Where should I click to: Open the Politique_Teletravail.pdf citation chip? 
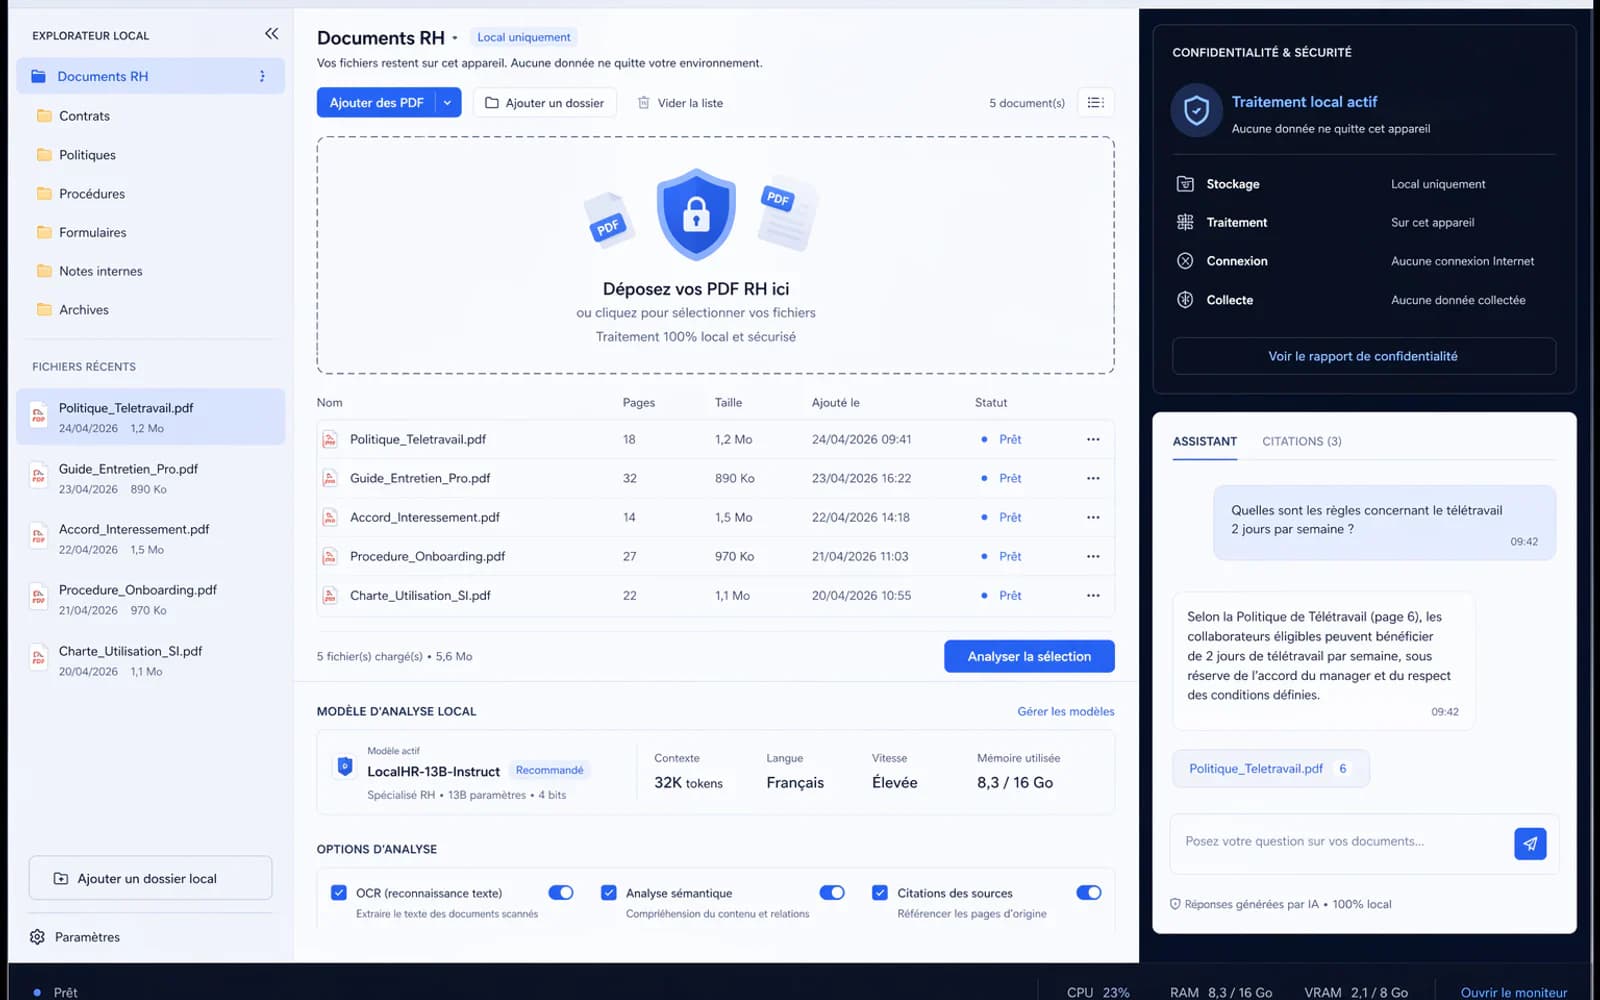click(x=1270, y=768)
